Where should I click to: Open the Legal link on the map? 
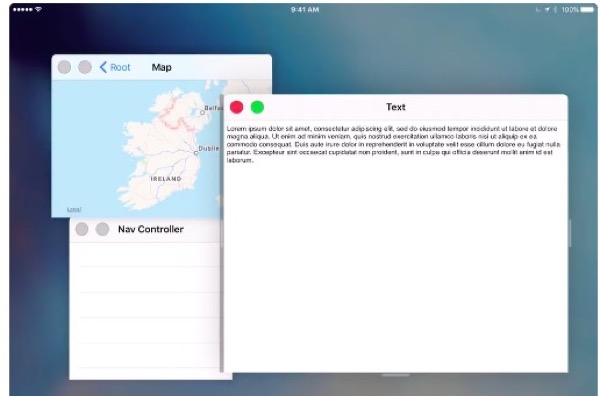(74, 209)
